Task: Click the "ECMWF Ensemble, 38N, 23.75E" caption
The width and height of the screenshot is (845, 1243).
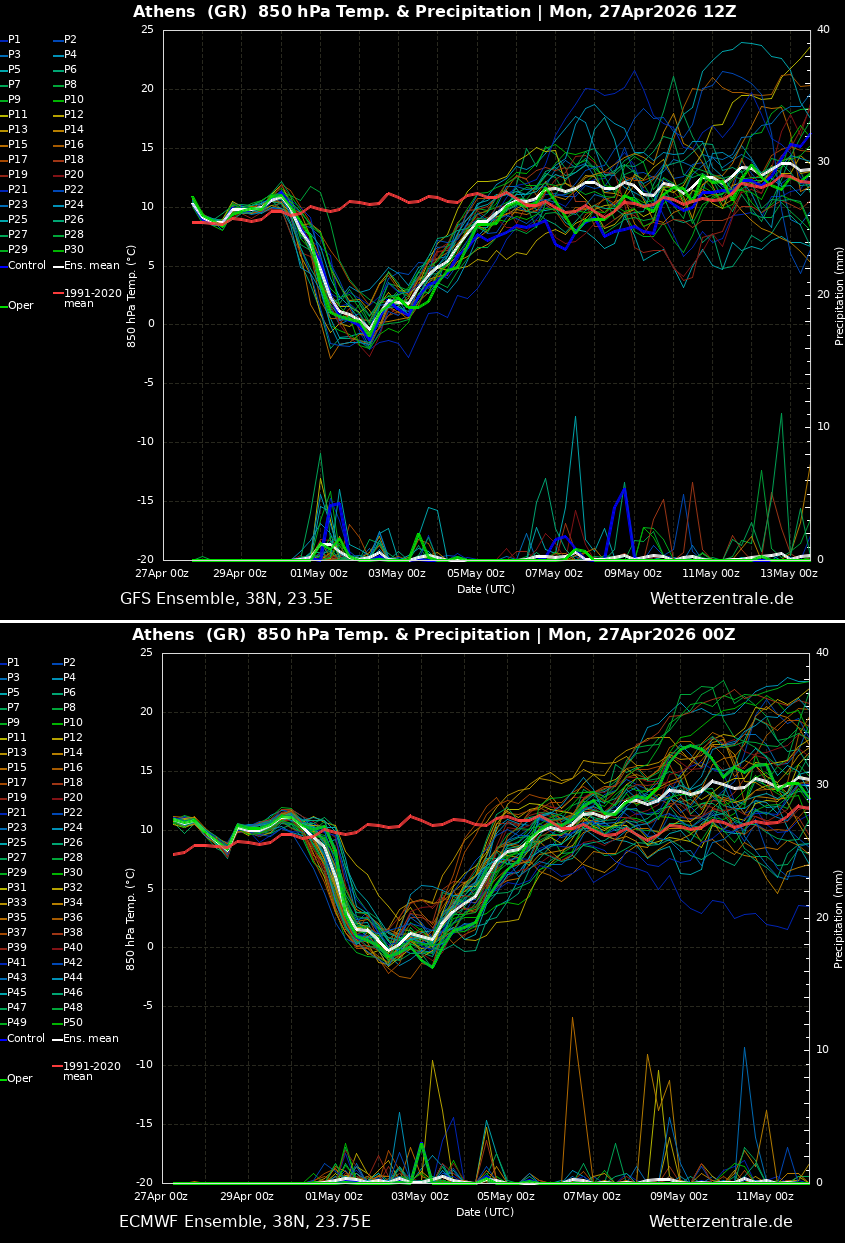Action: click(245, 1222)
